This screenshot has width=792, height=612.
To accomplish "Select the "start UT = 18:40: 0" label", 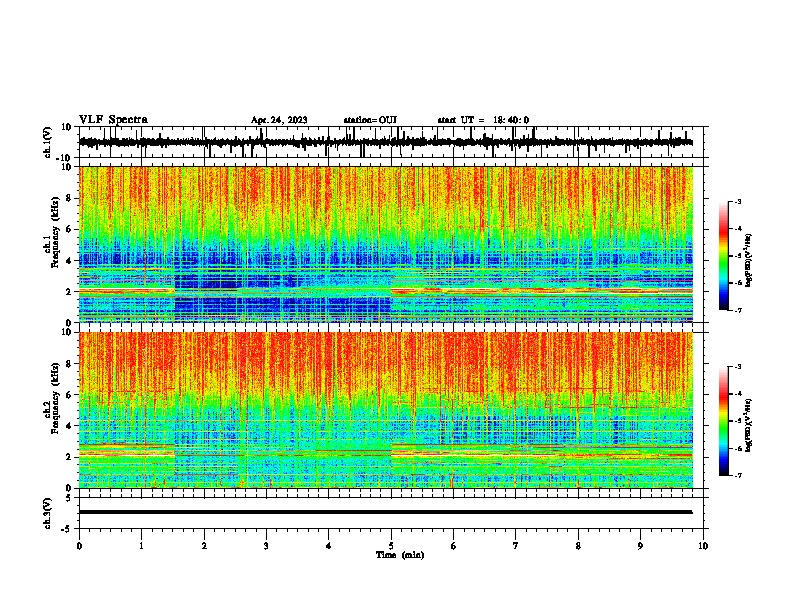I will (x=483, y=120).
